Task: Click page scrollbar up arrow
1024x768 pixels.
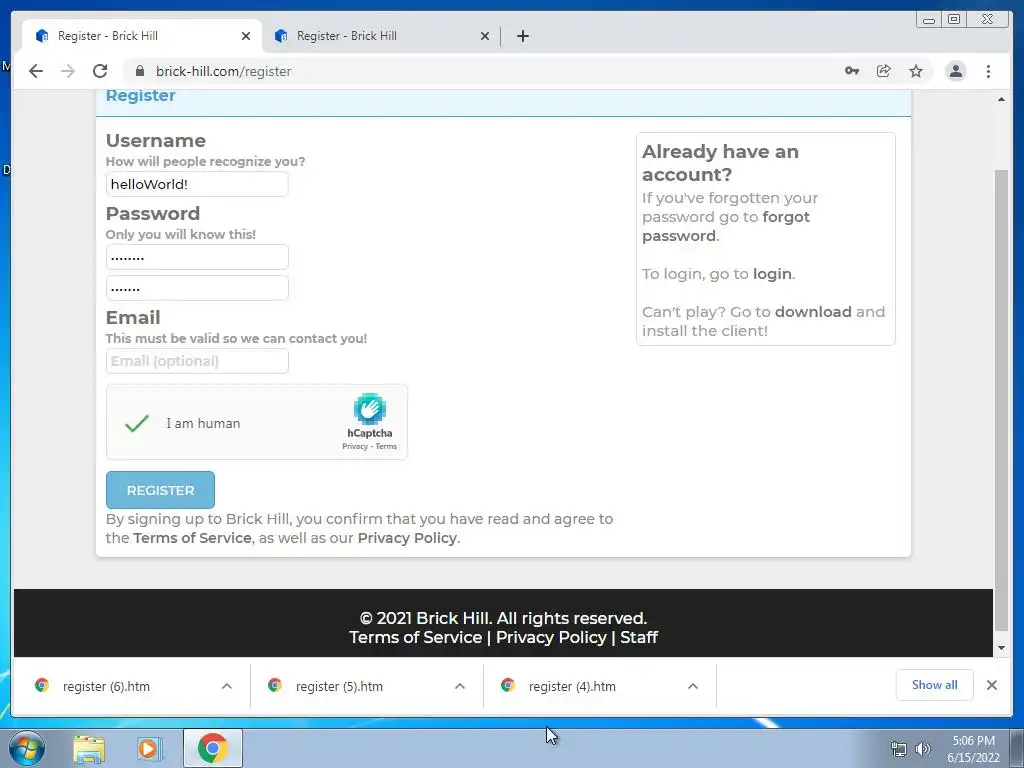Action: pyautogui.click(x=1001, y=99)
